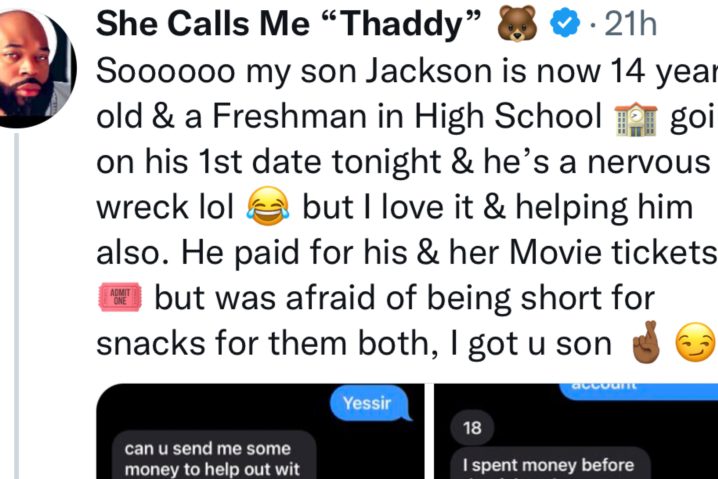
Task: Click the red Admit One ticket emoji
Action: (120, 297)
